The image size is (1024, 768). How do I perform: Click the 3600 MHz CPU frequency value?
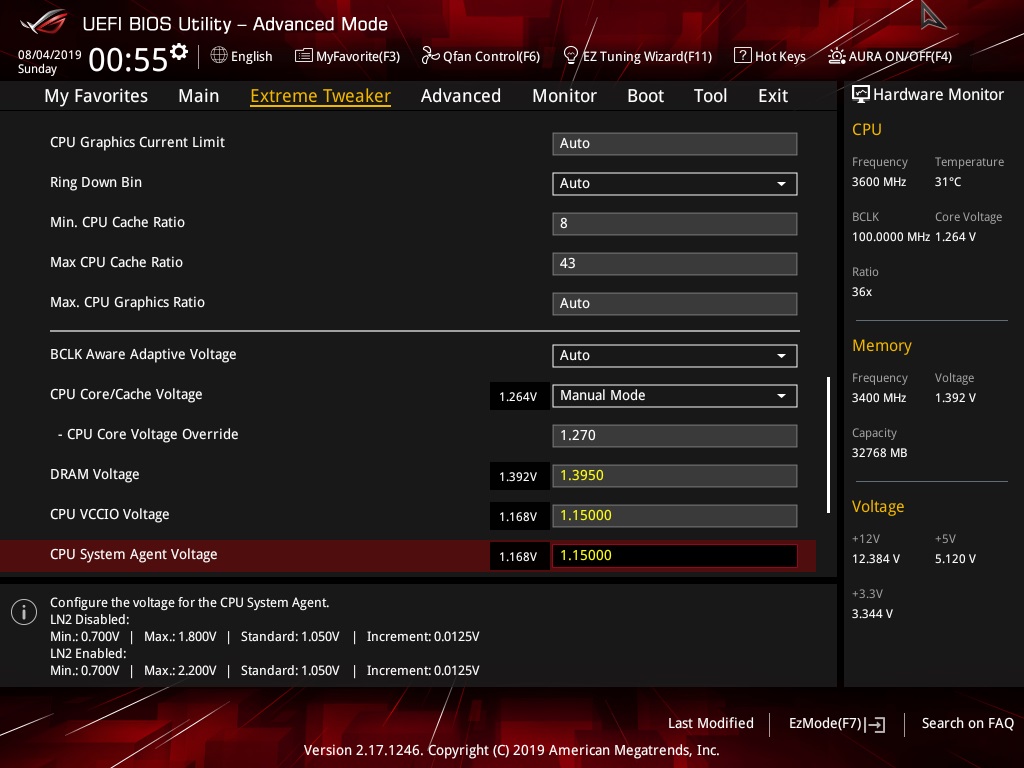(879, 182)
